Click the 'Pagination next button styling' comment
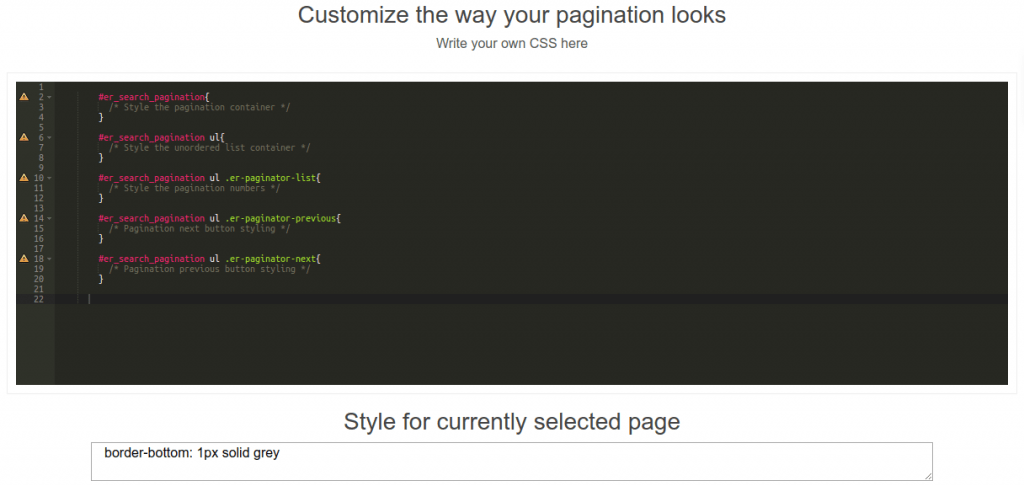The width and height of the screenshot is (1024, 486). pyautogui.click(x=199, y=229)
